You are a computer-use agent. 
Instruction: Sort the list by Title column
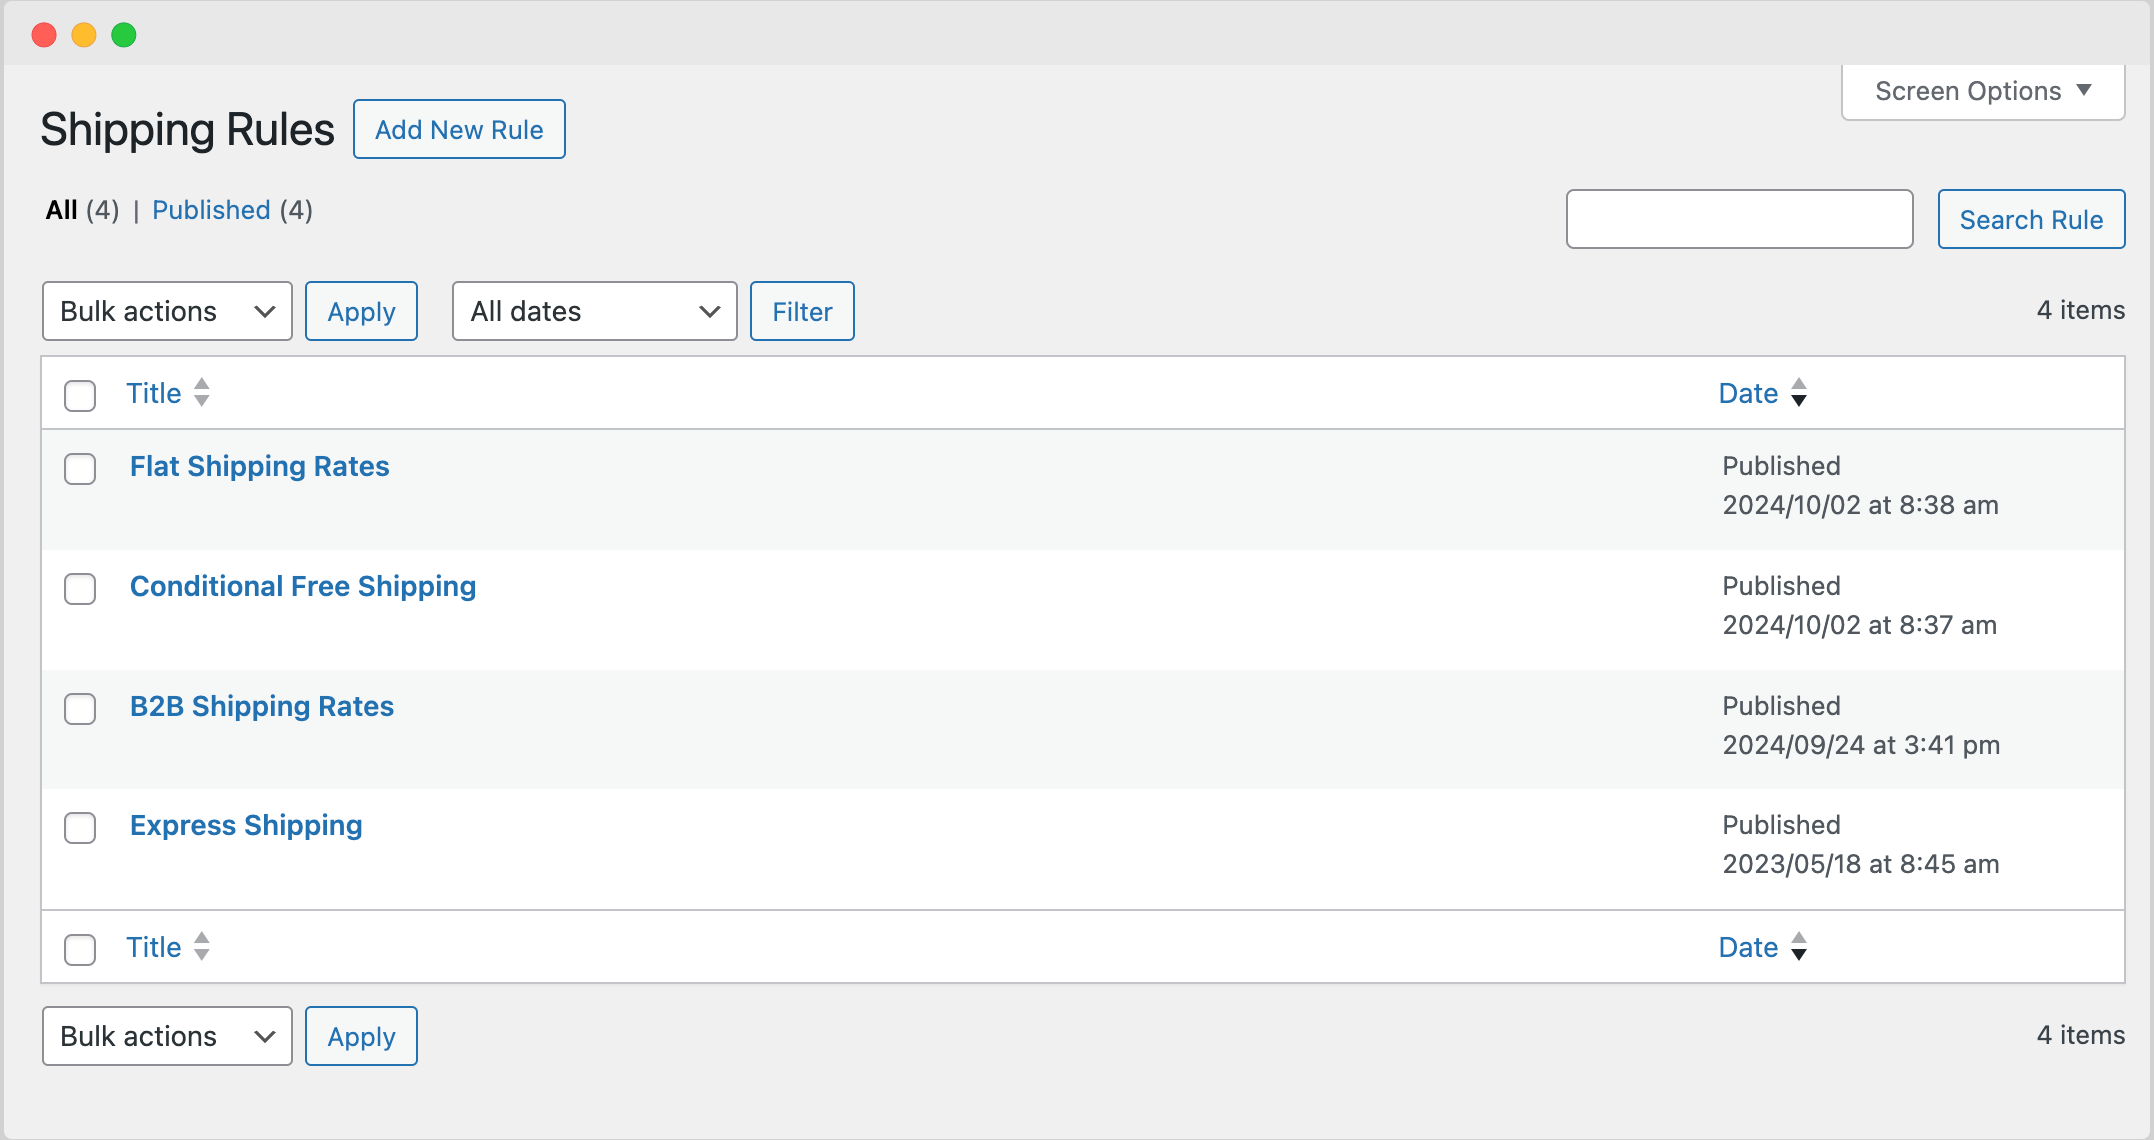[x=153, y=392]
